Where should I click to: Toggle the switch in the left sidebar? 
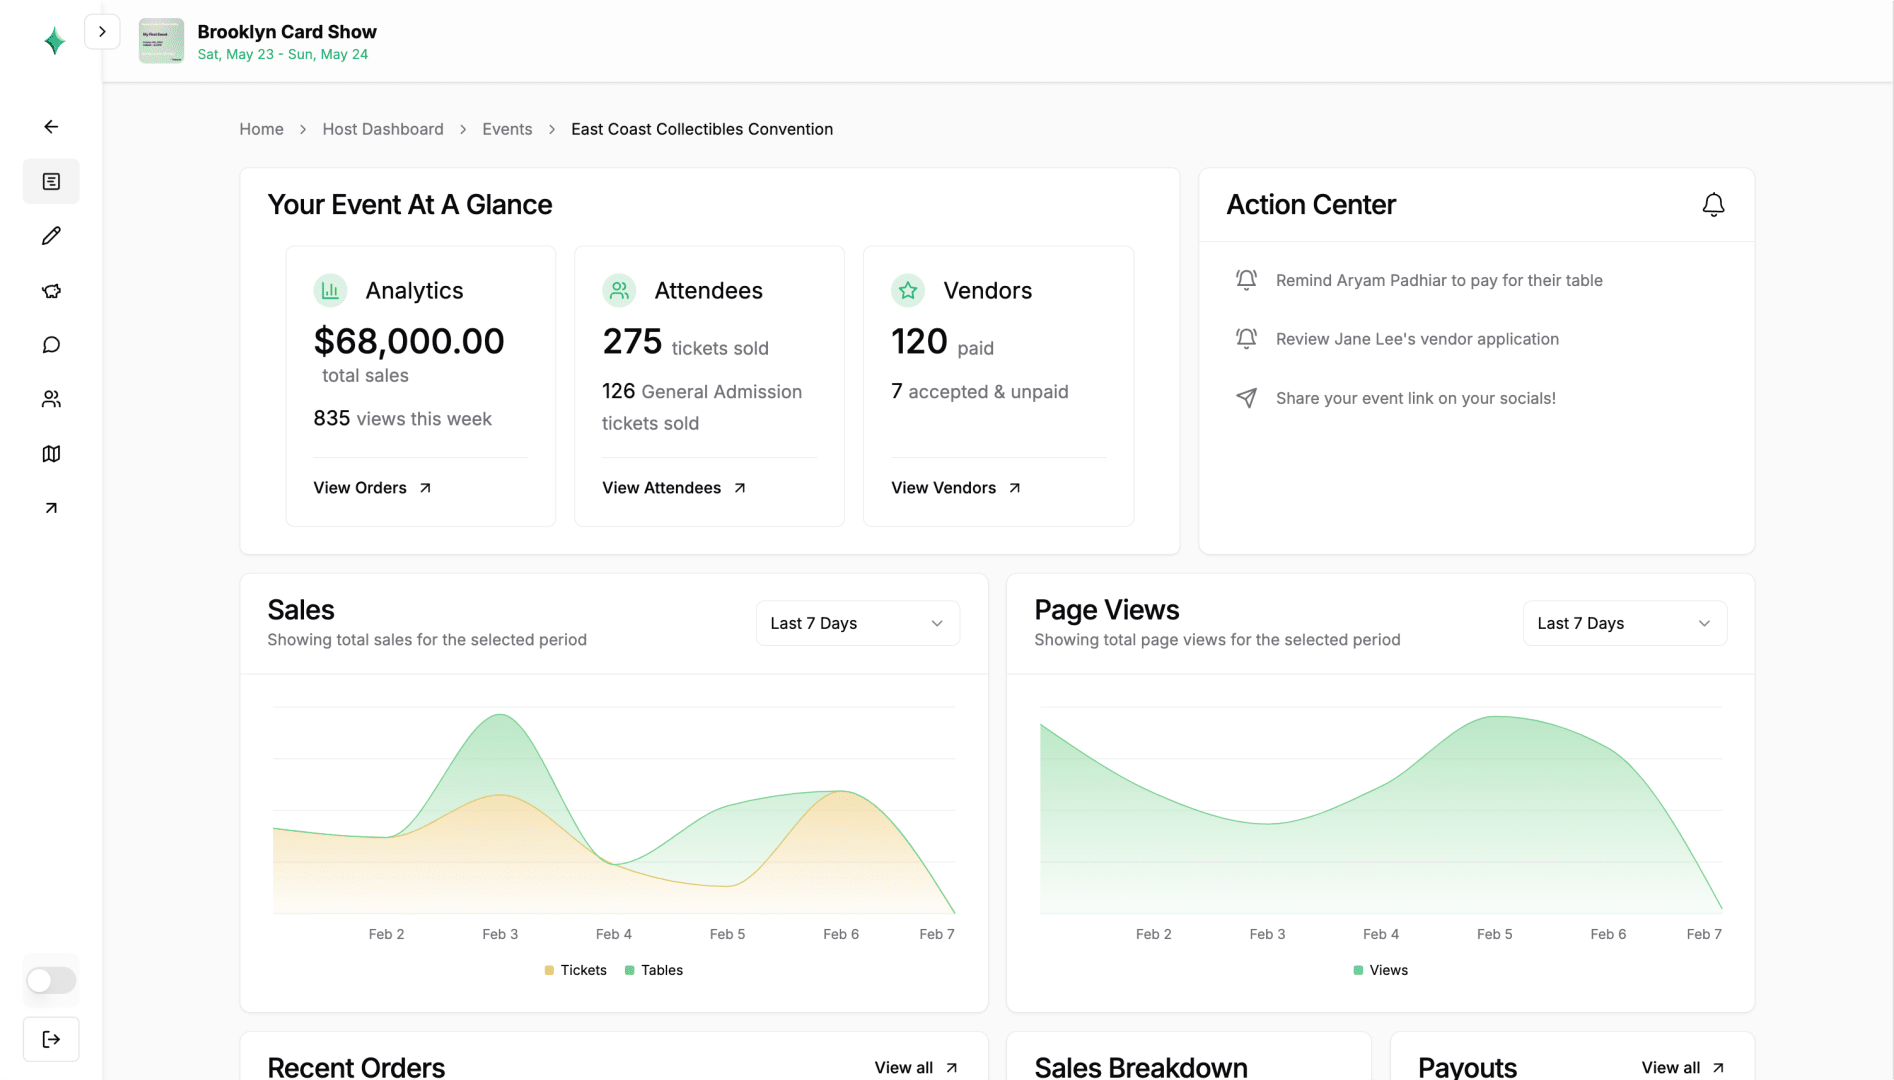coord(51,980)
